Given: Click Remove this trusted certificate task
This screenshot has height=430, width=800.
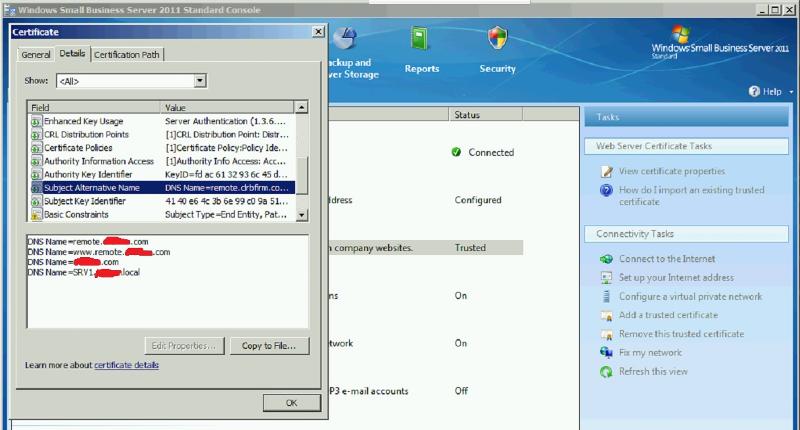Looking at the screenshot, I should click(682, 334).
